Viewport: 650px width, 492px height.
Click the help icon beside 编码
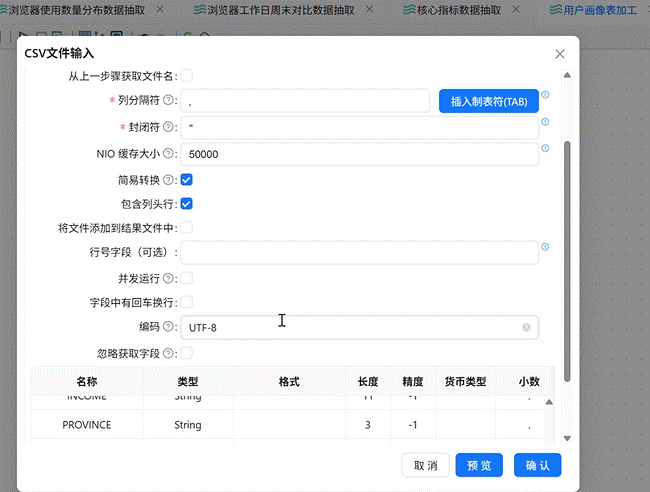coord(168,327)
